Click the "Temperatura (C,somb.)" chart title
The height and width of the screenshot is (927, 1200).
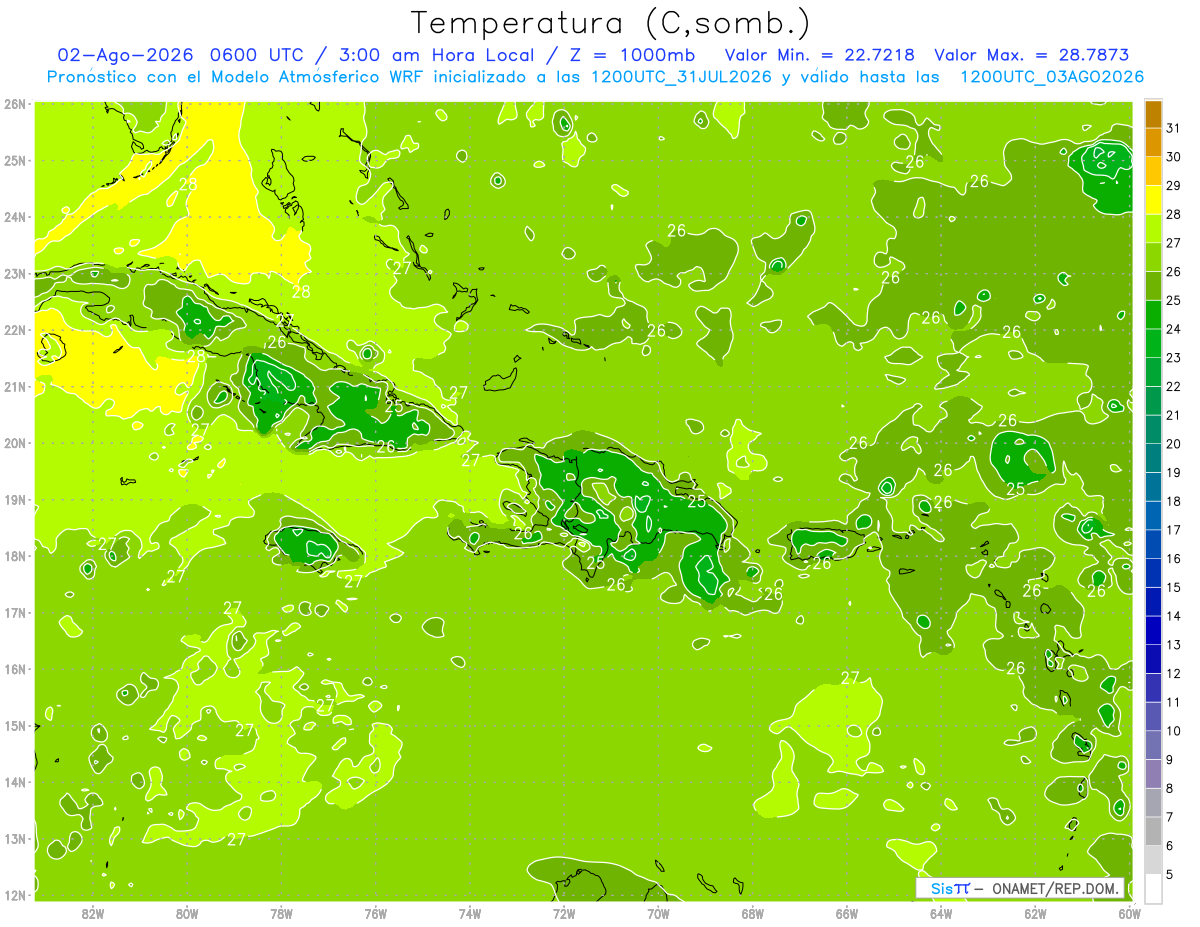point(611,23)
